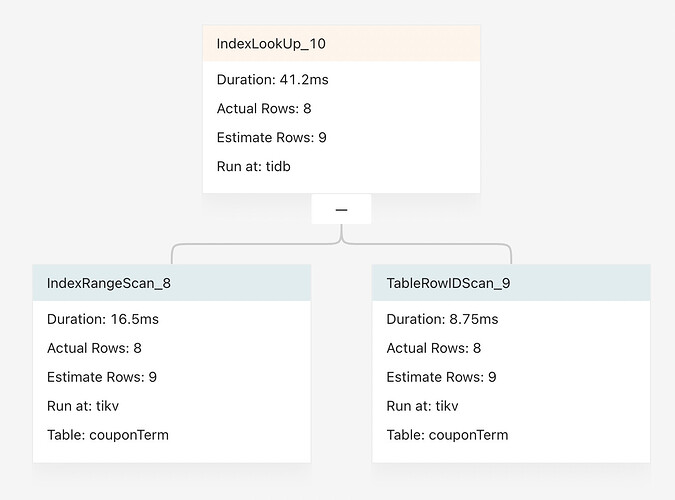Click Actual Rows in the TableRowIDScan_9 node
The height and width of the screenshot is (500, 675).
pyautogui.click(x=434, y=348)
